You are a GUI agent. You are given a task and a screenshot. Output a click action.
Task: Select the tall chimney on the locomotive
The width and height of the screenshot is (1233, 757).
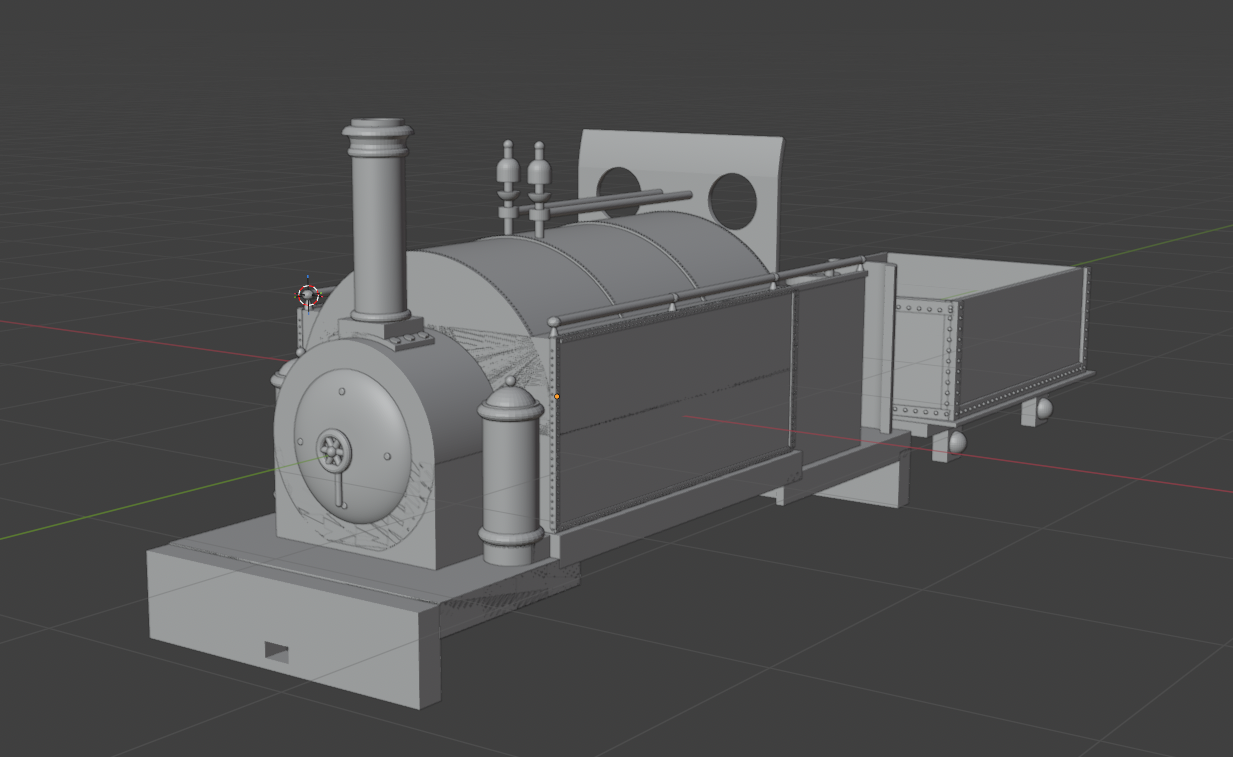(378, 222)
